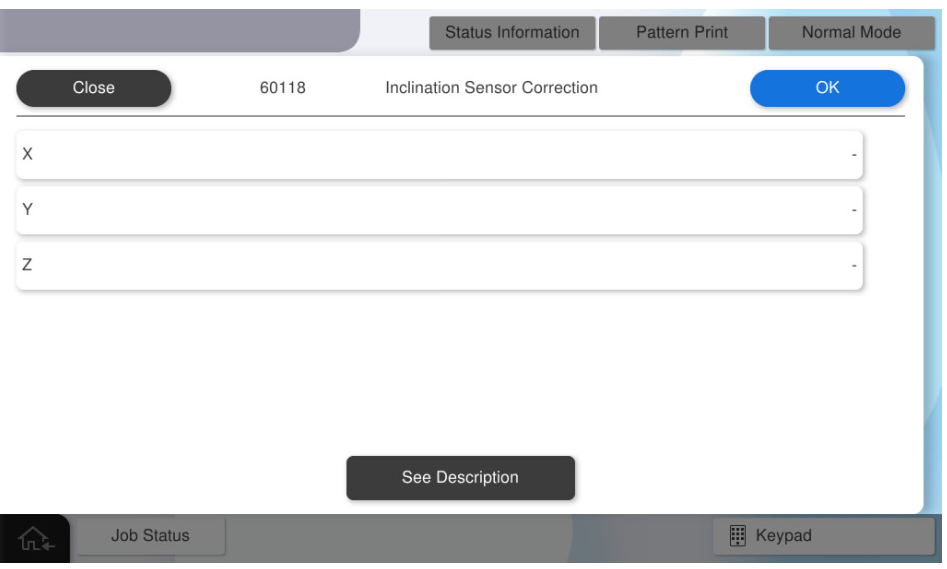The height and width of the screenshot is (569, 947).
Task: Click the X axis label
Action: [28, 155]
